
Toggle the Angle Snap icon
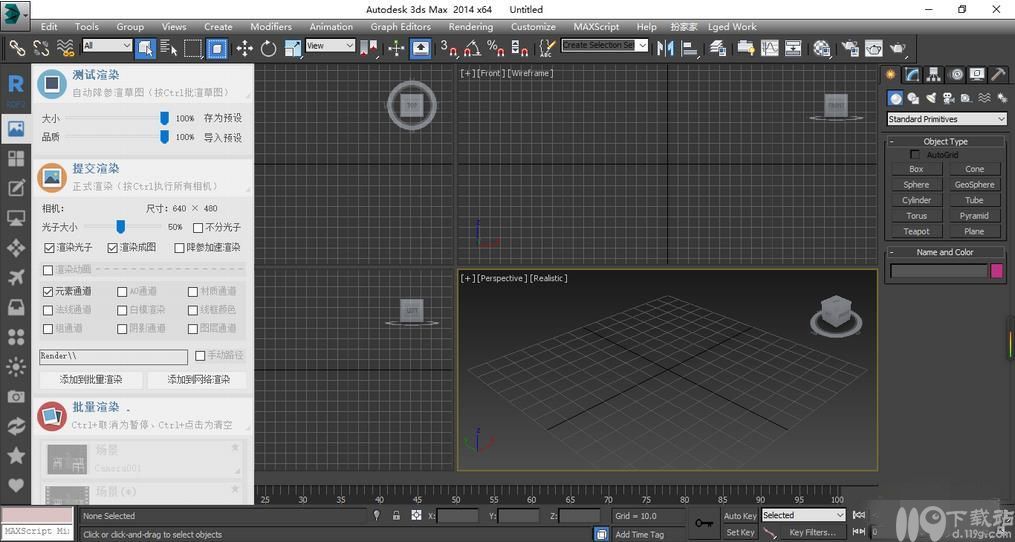[x=473, y=47]
